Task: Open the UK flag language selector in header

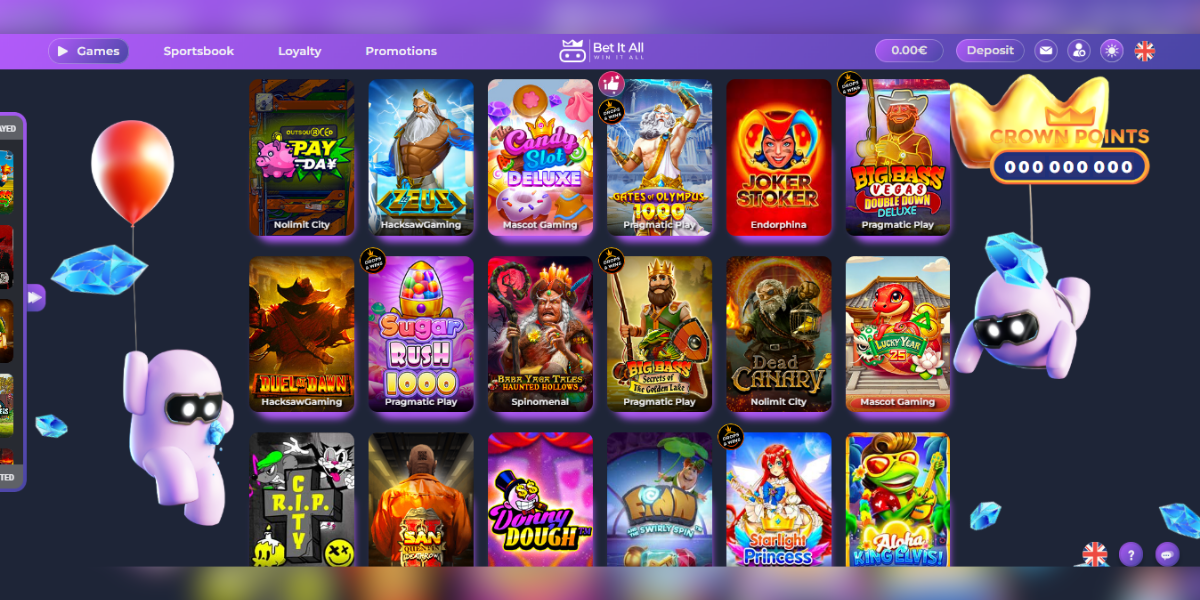Action: [x=1144, y=51]
